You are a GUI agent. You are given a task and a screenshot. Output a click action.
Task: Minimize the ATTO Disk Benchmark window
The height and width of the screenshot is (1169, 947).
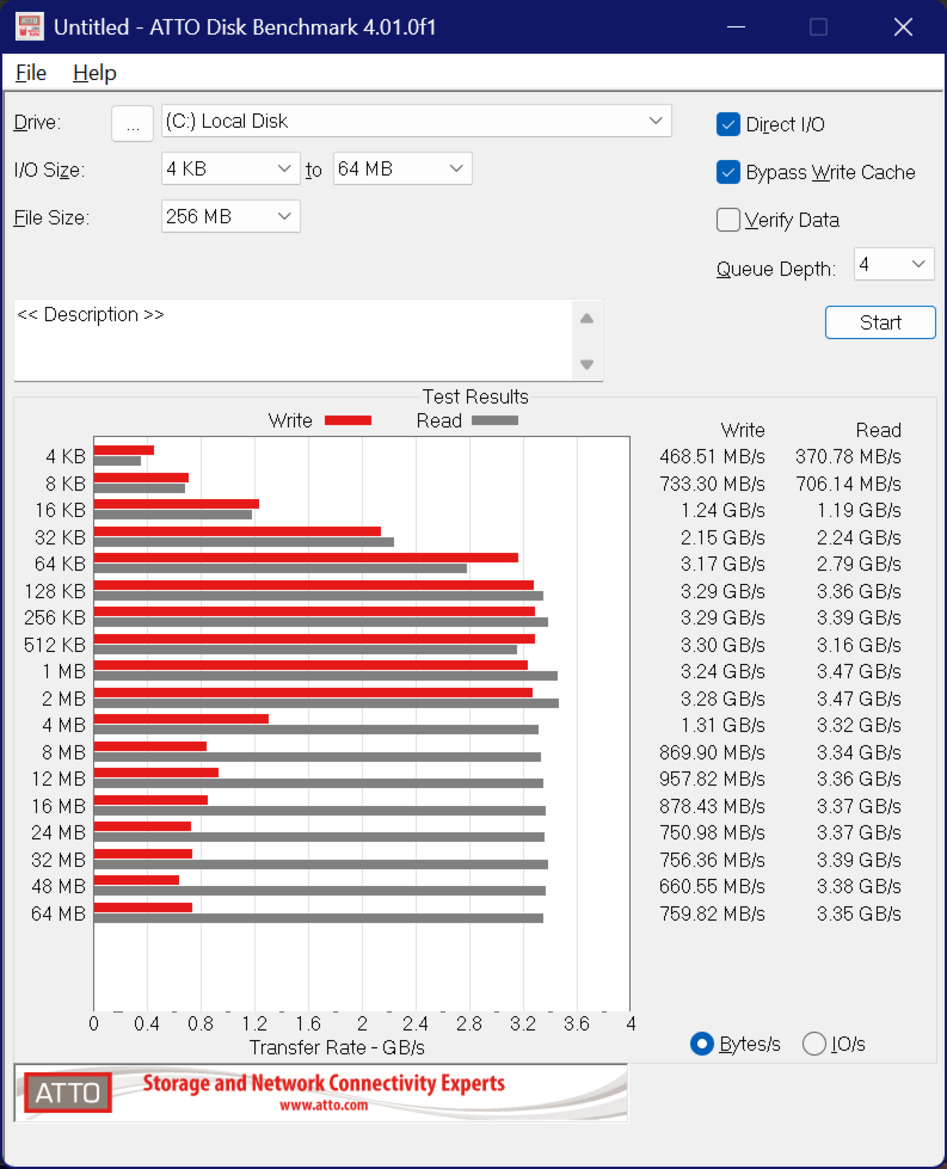coord(736,27)
